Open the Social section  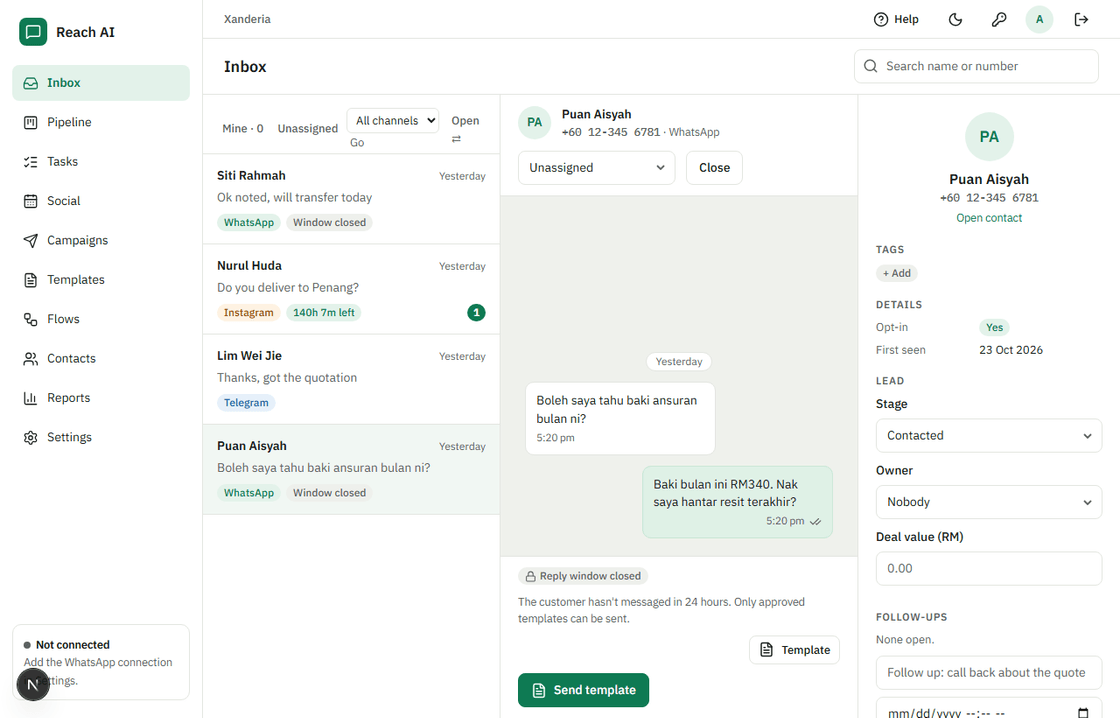(101, 201)
